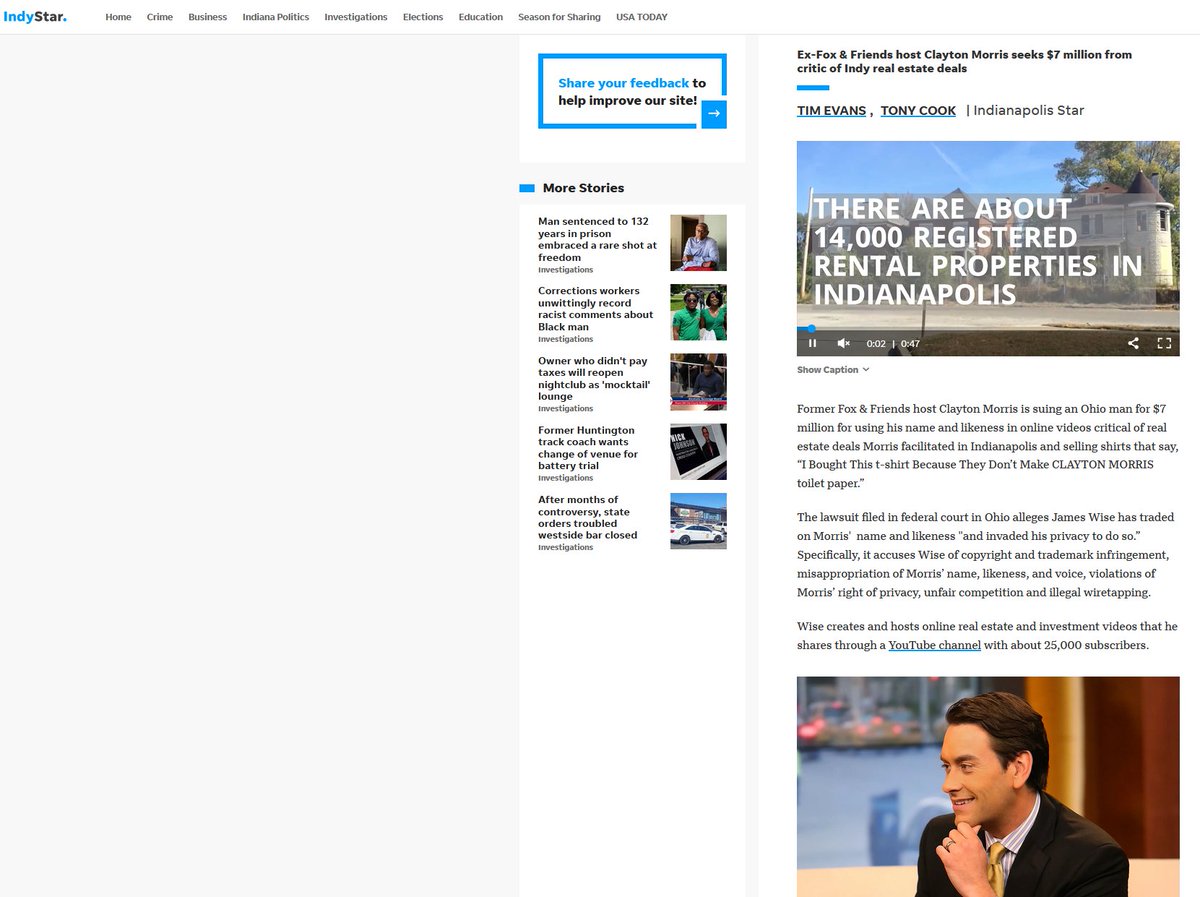
Task: Open the Crime section
Action: coord(160,17)
